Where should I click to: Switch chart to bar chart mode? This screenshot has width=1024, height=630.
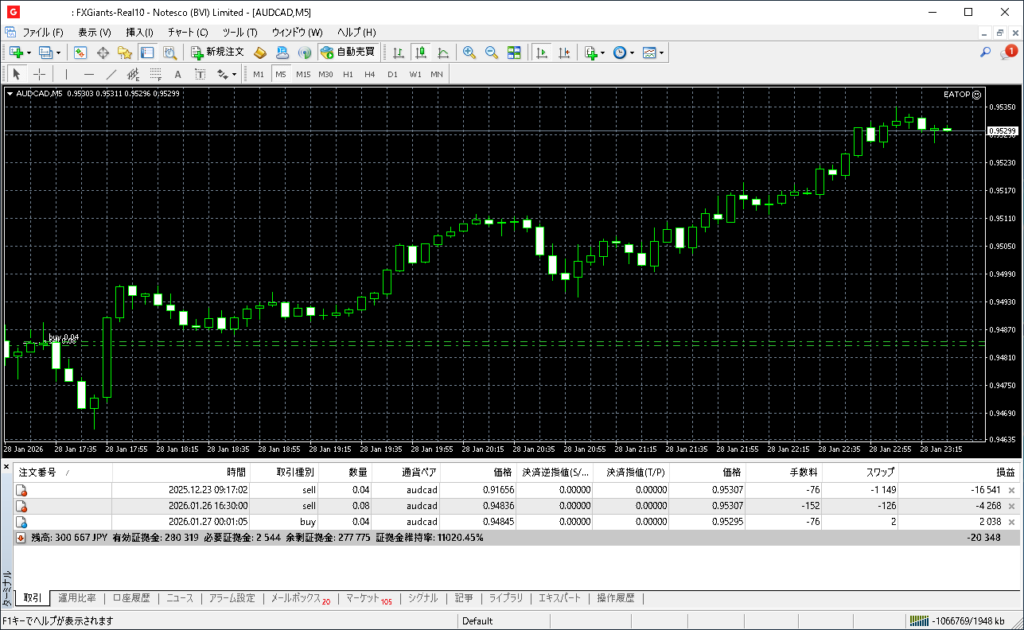tap(398, 52)
